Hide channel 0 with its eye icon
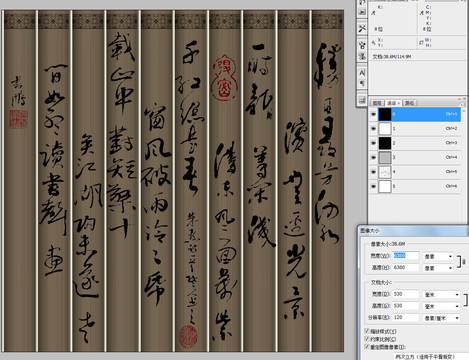The width and height of the screenshot is (469, 360). (x=373, y=114)
